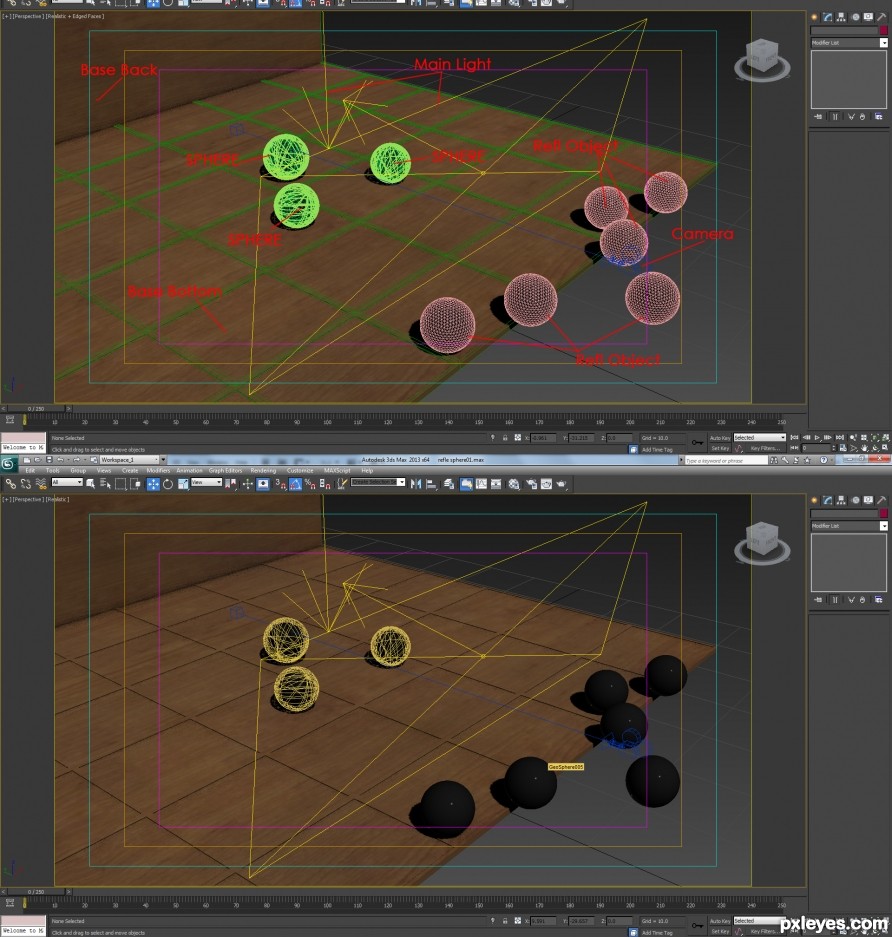The height and width of the screenshot is (937, 892).
Task: Click the Align tool icon
Action: pyautogui.click(x=431, y=483)
